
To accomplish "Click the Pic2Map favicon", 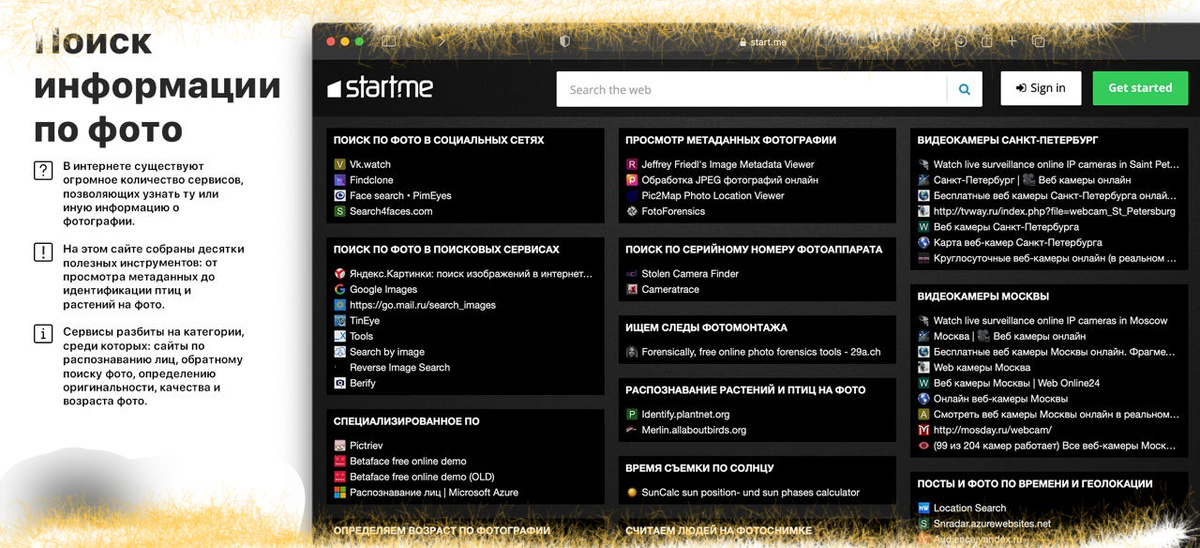I will pyautogui.click(x=632, y=196).
